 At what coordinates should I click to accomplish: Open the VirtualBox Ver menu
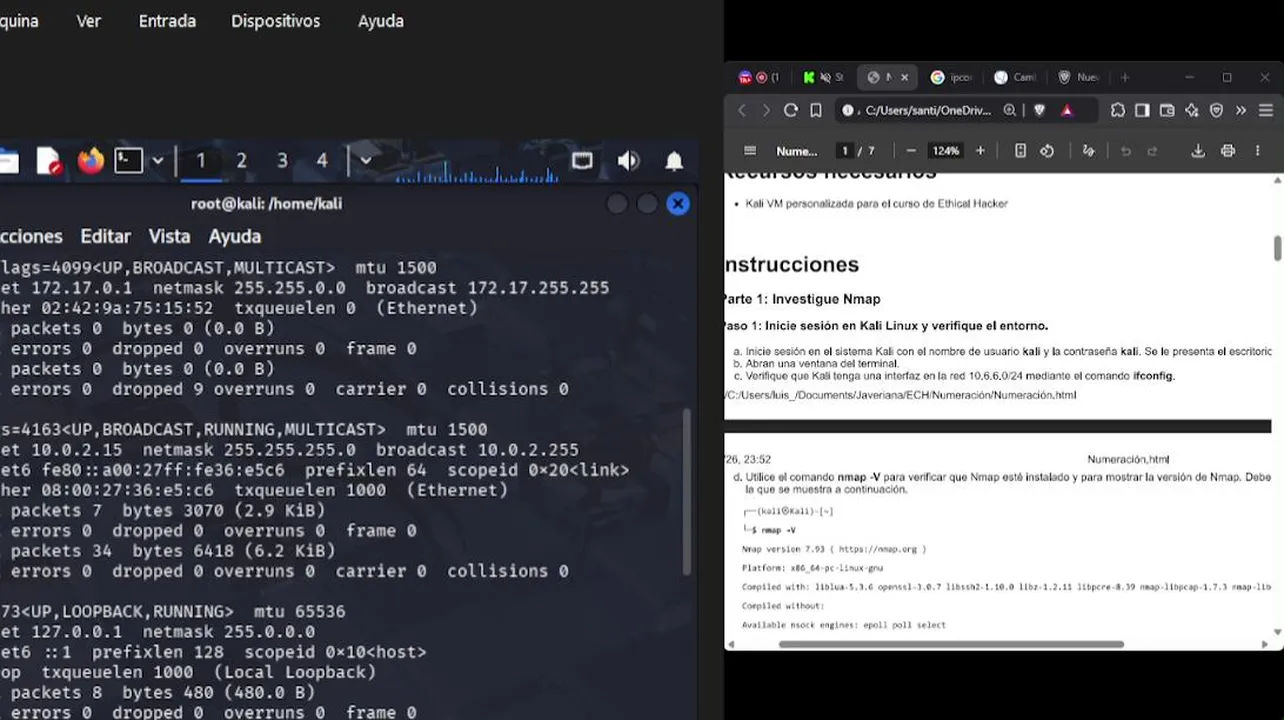pyautogui.click(x=88, y=21)
